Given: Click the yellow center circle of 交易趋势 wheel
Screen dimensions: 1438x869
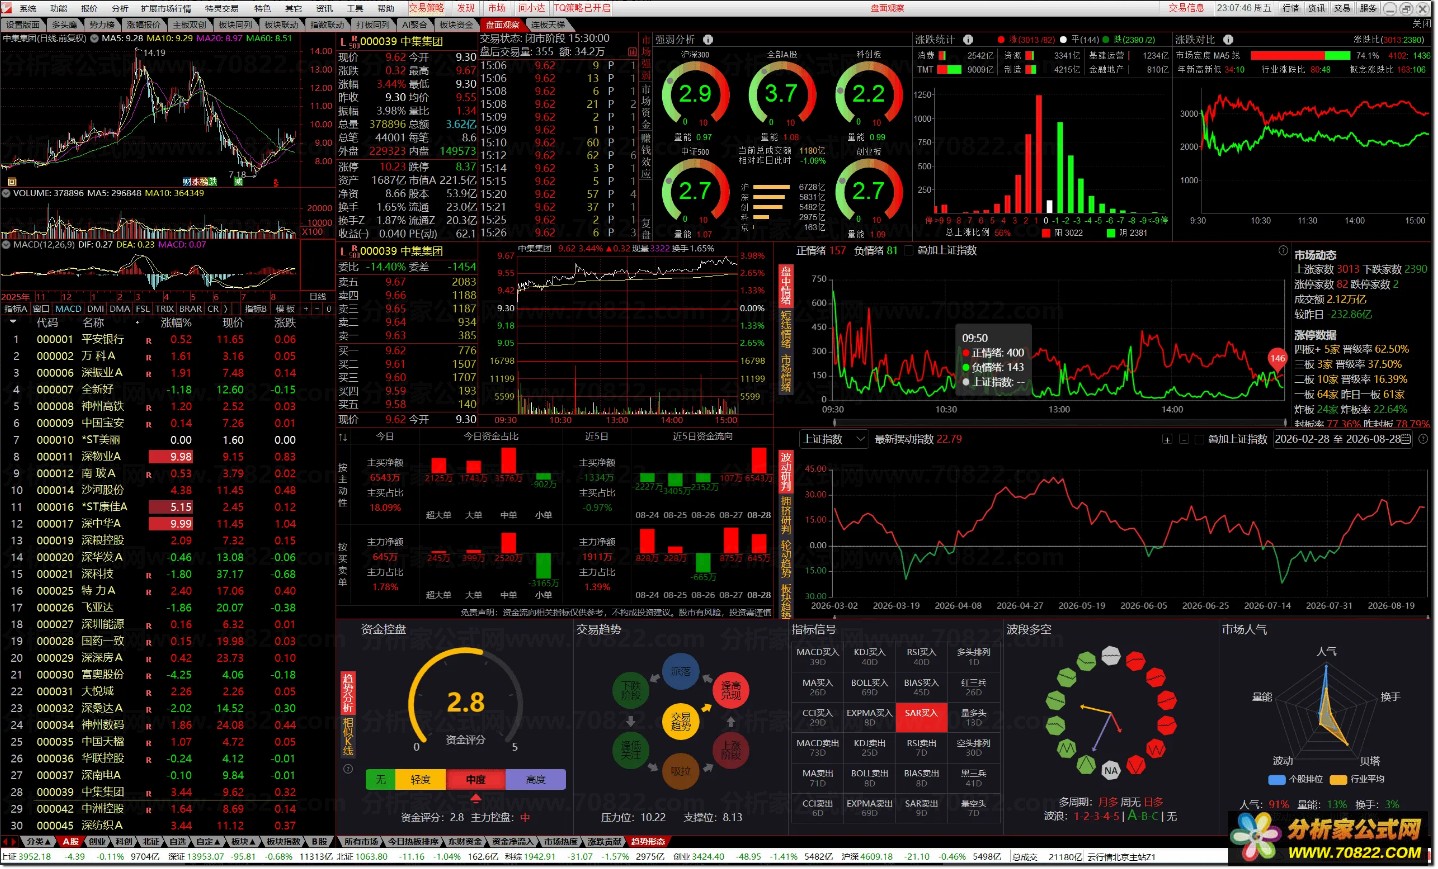Looking at the screenshot, I should (x=681, y=720).
